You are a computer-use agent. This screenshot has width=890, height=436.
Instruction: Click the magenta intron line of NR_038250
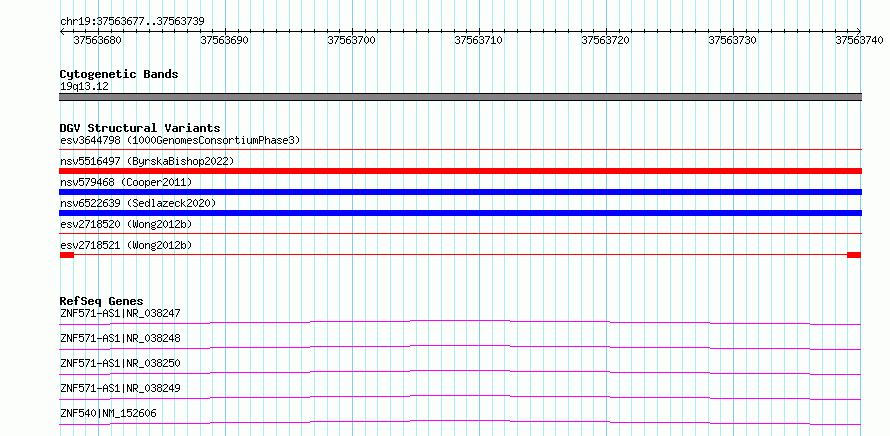click(460, 371)
